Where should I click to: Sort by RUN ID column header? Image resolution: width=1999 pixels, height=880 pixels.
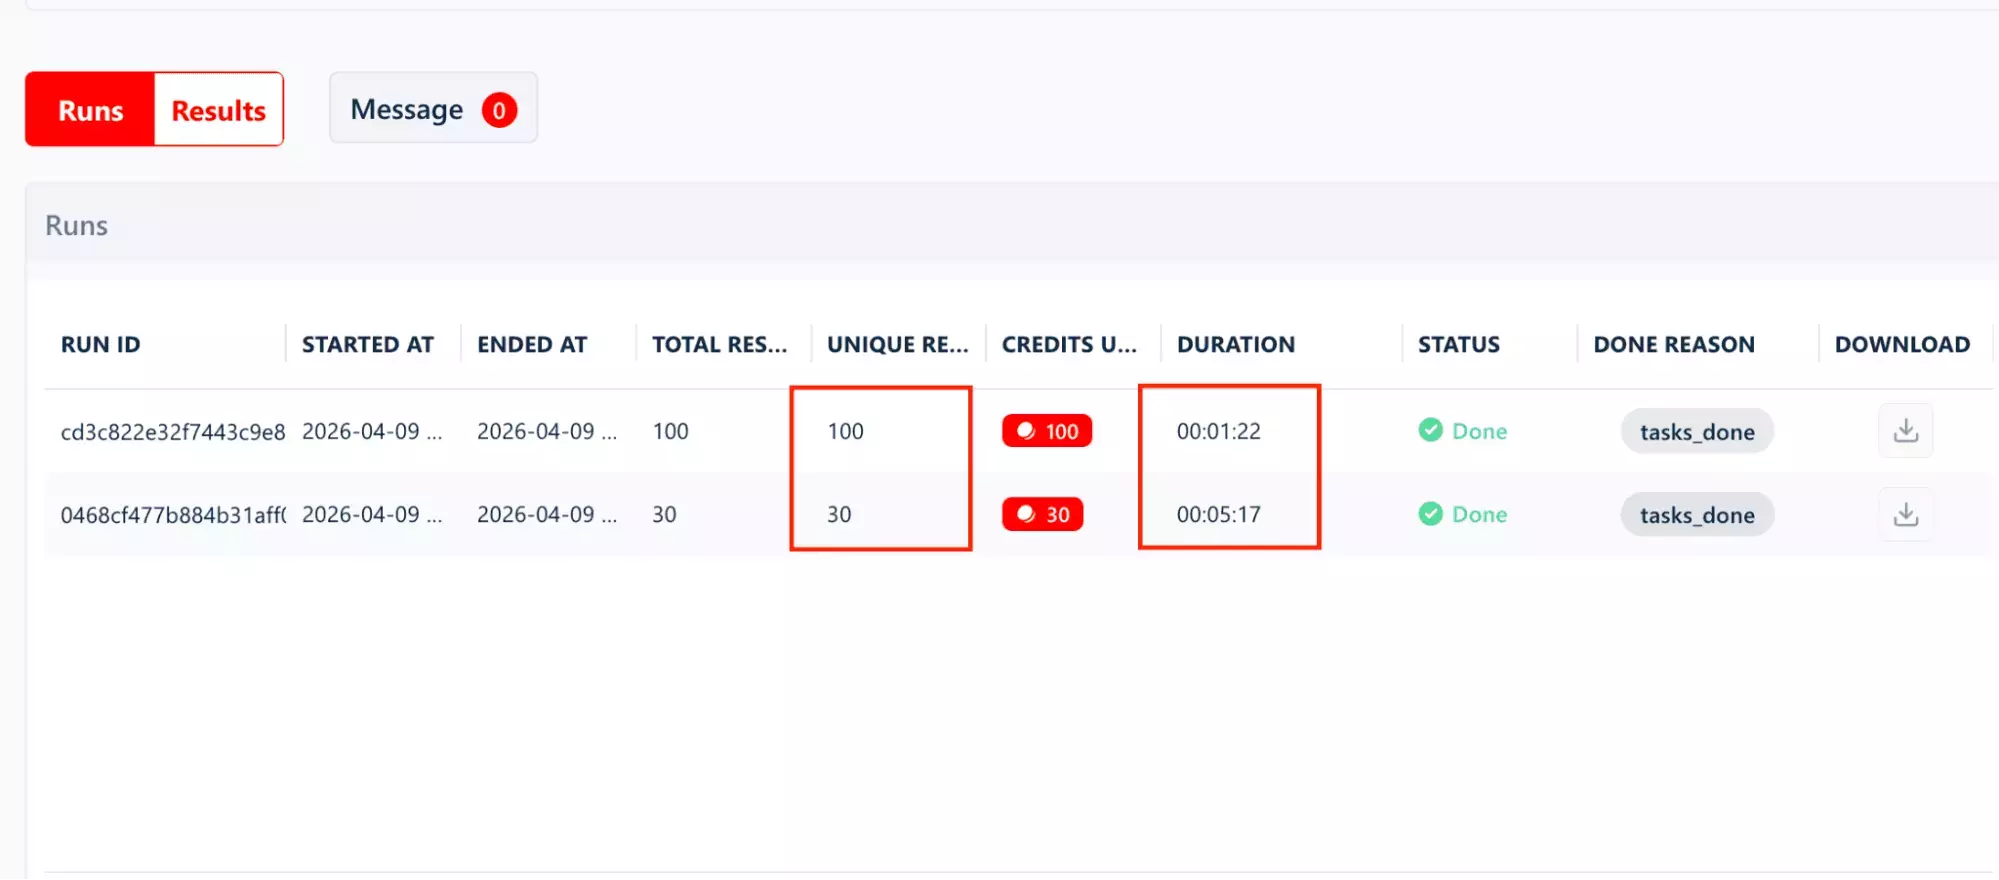pyautogui.click(x=100, y=344)
